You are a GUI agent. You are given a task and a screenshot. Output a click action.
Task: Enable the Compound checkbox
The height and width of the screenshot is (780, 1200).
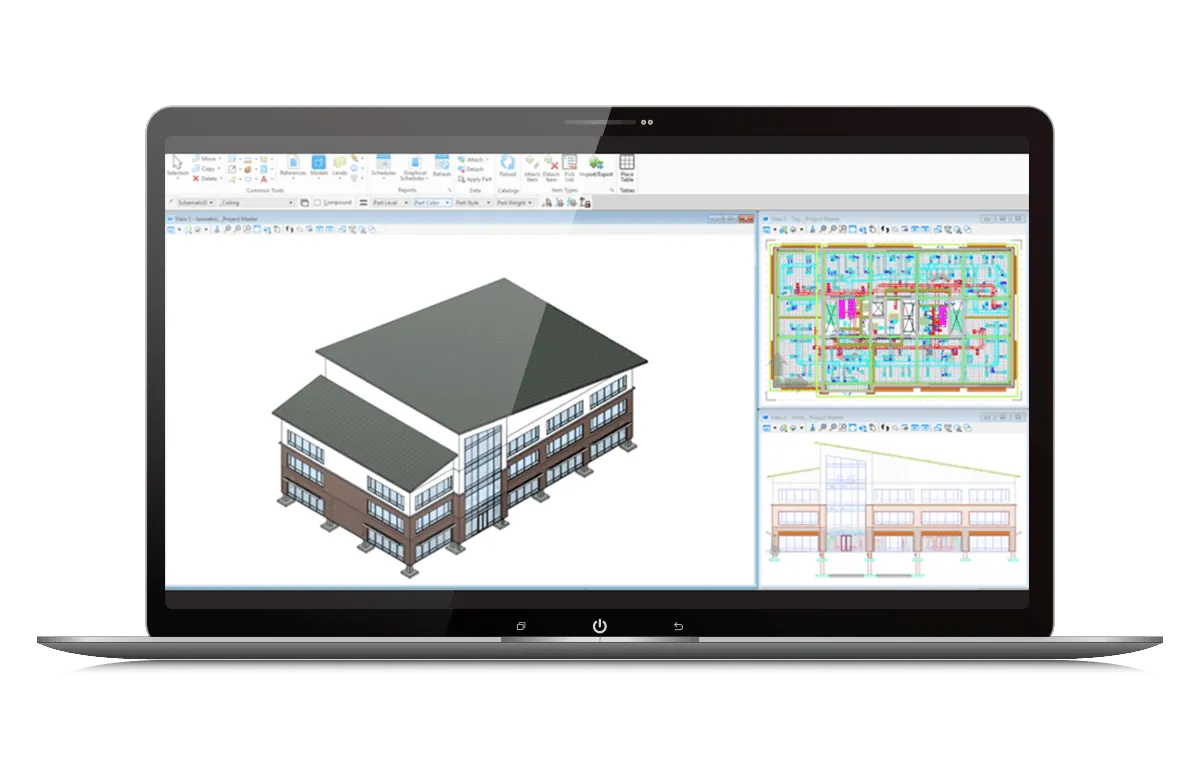(318, 202)
